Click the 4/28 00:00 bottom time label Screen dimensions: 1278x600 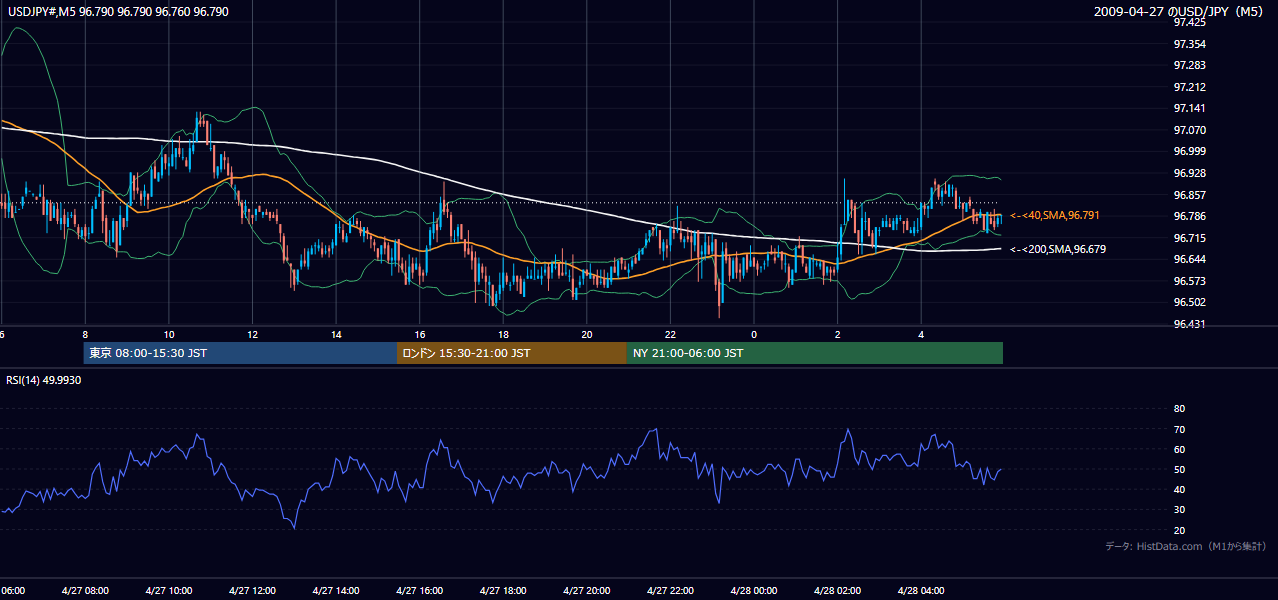click(754, 591)
